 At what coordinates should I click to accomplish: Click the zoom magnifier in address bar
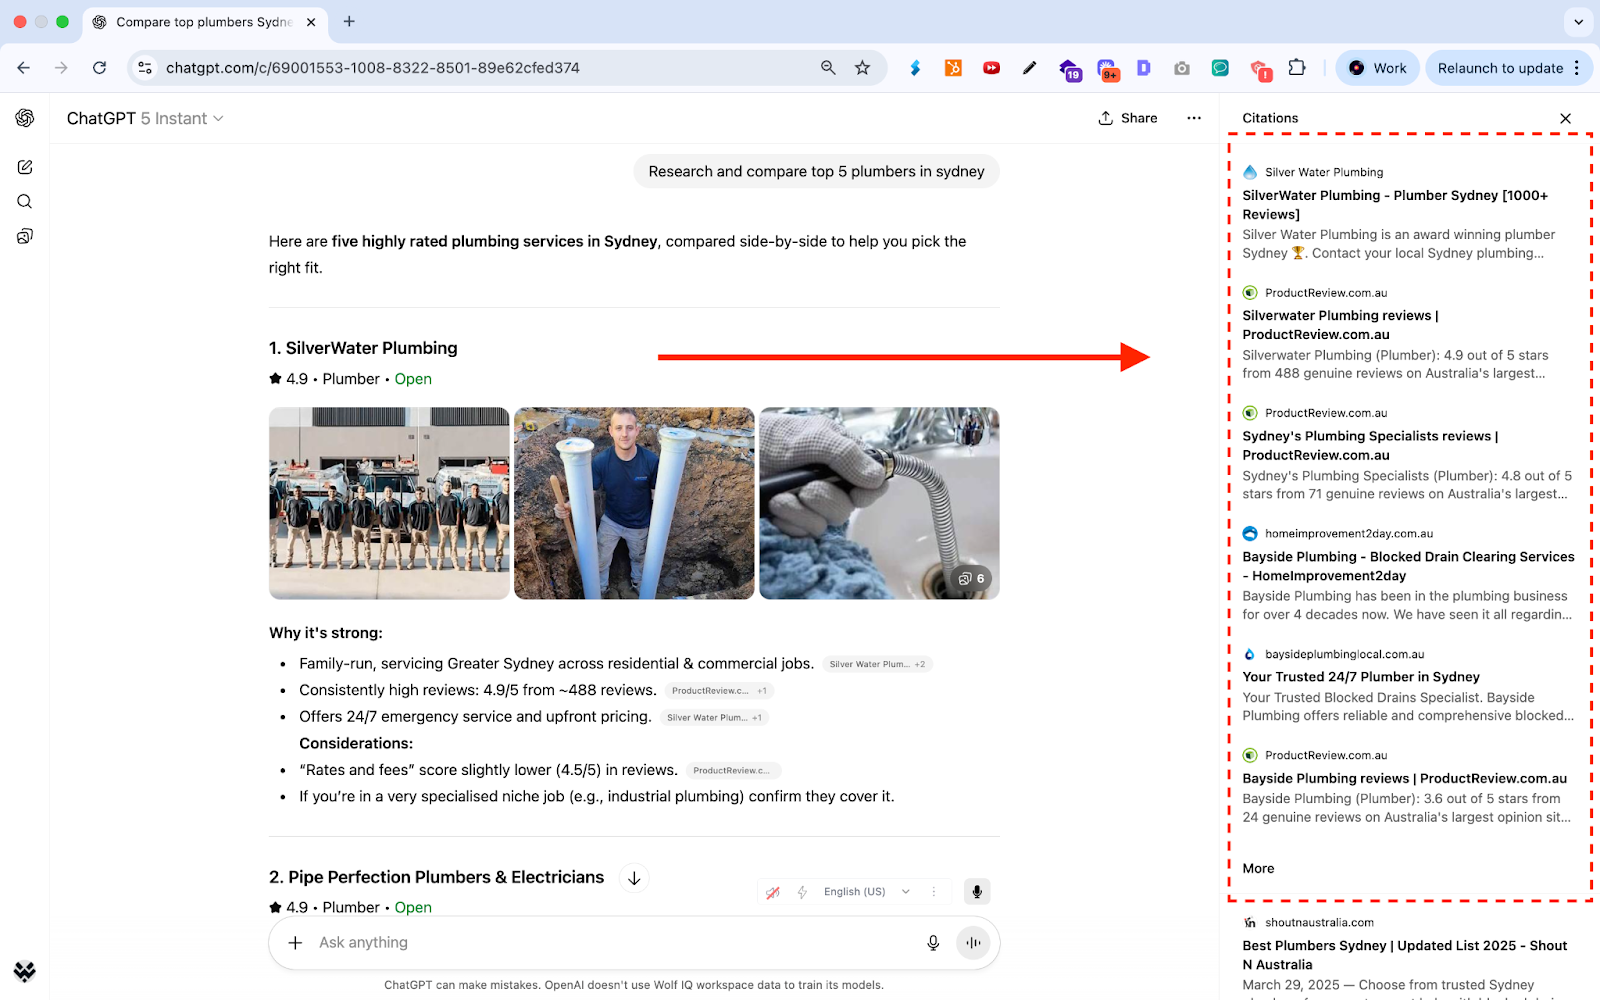click(828, 68)
